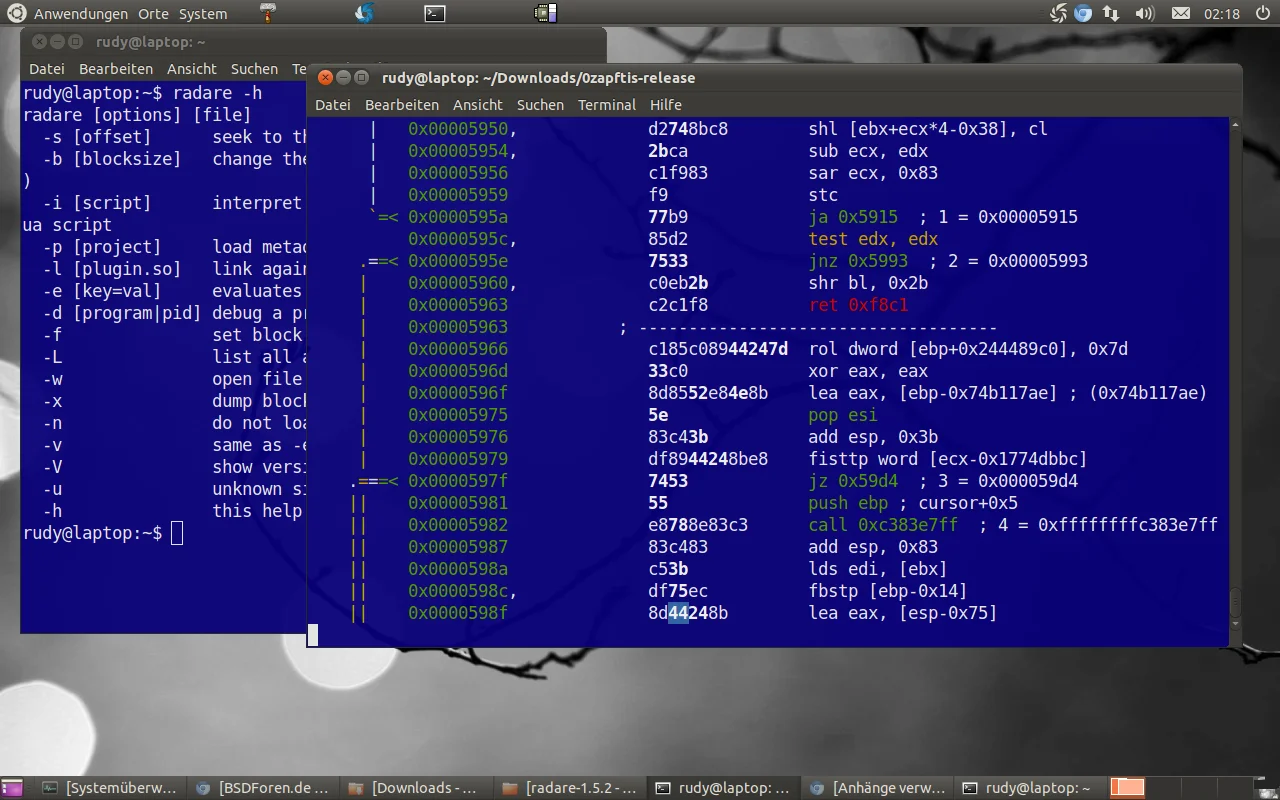Click the cursor at the bottom rudy@laptop:~$ prompt
Viewport: 1280px width, 800px height.
177,533
